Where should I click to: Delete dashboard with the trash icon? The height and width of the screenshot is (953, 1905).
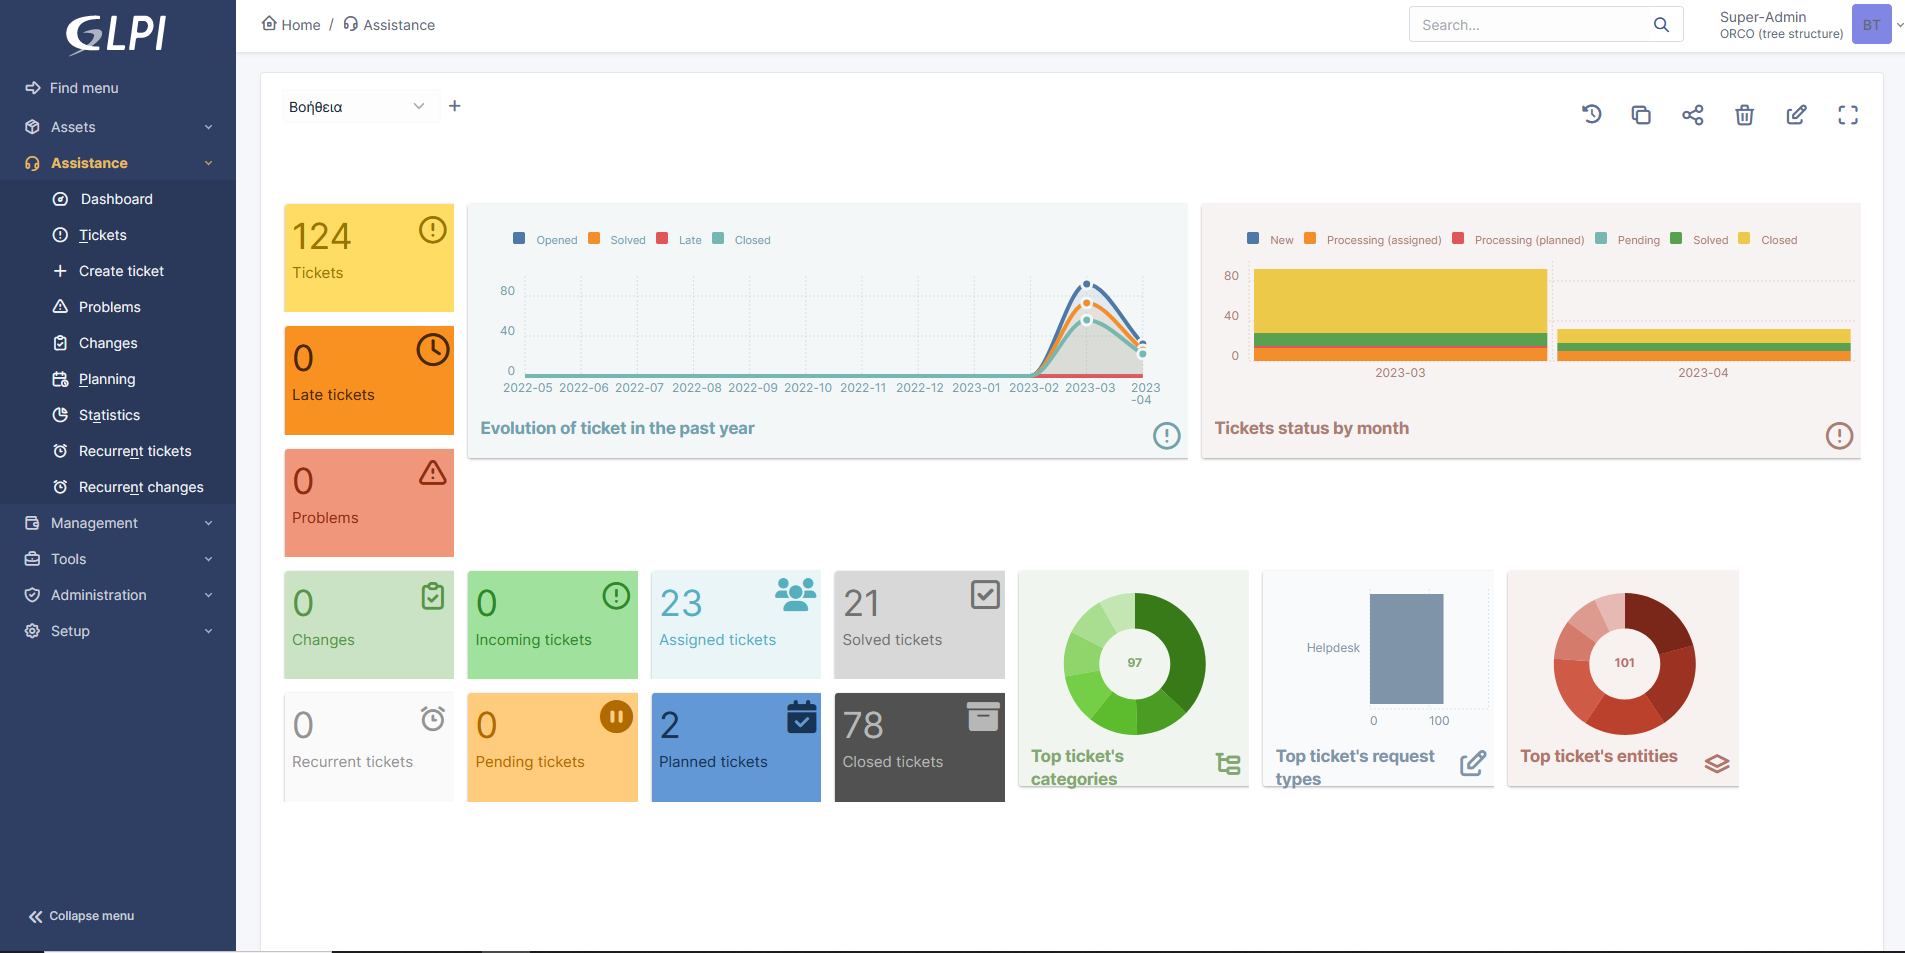pos(1744,115)
